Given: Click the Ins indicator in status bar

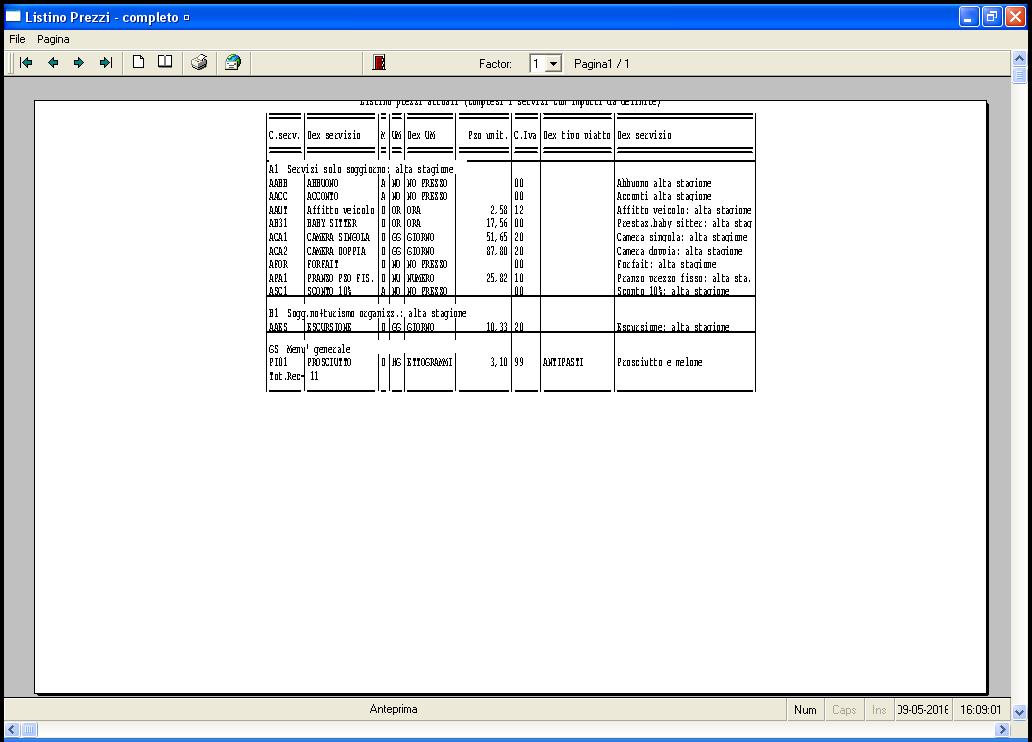Looking at the screenshot, I should [x=879, y=710].
